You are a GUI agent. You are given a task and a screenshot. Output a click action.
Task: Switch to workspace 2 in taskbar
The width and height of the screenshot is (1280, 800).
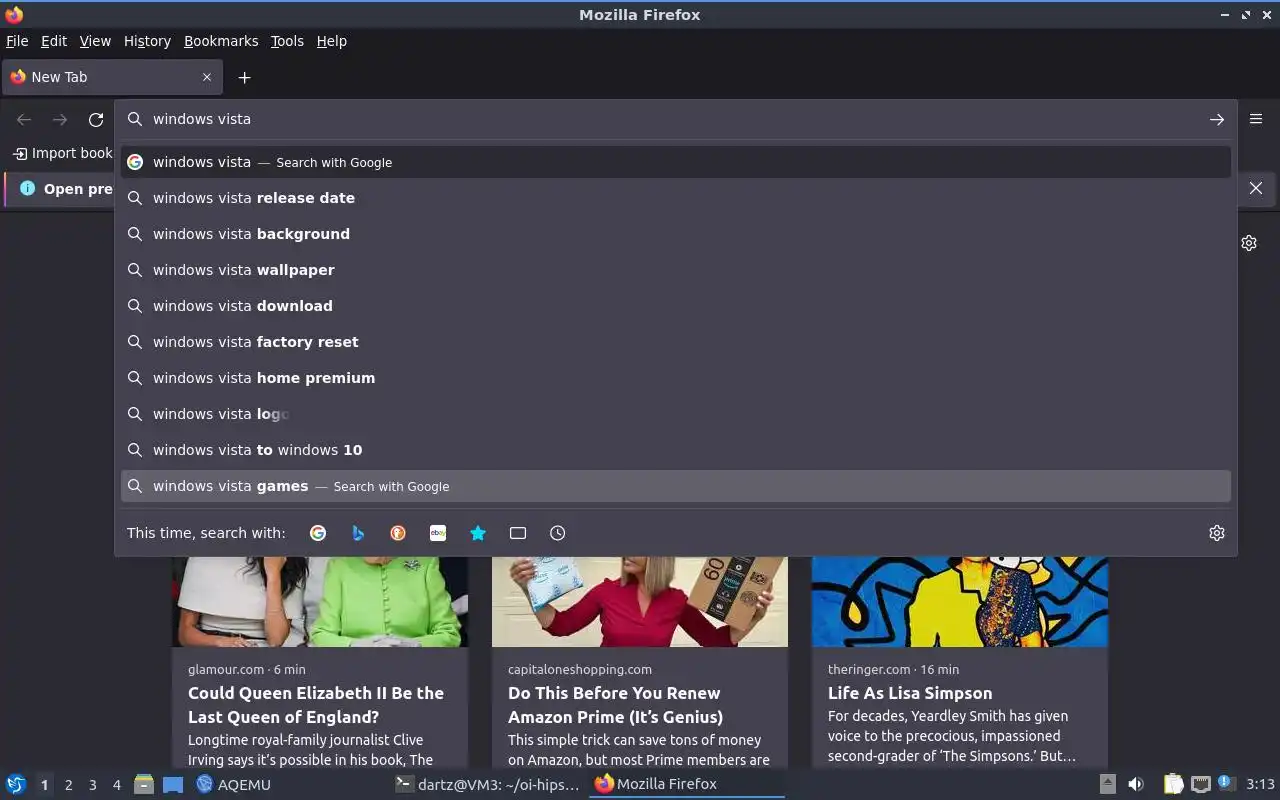[x=68, y=785]
